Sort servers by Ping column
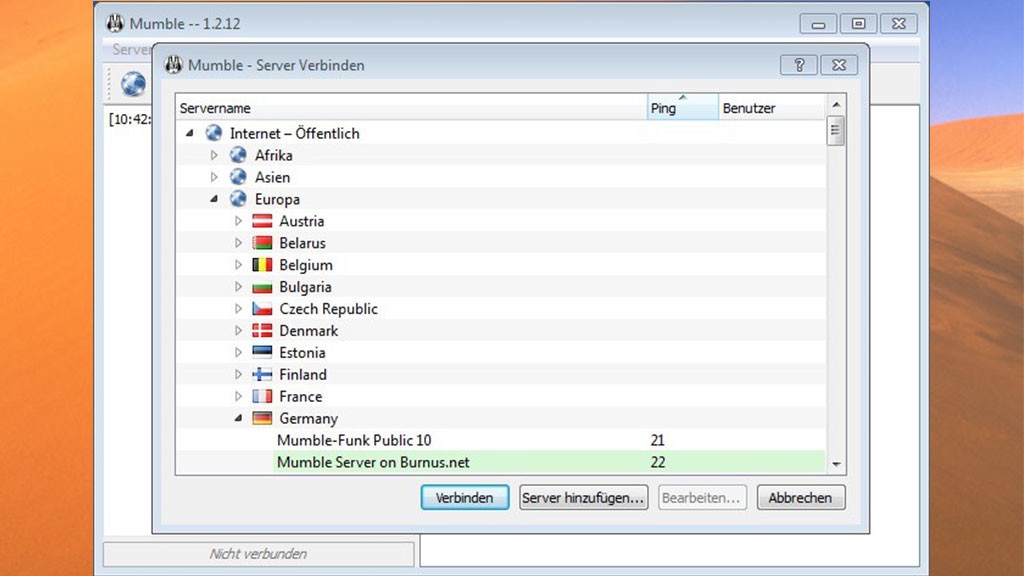1024x576 pixels. coord(682,108)
